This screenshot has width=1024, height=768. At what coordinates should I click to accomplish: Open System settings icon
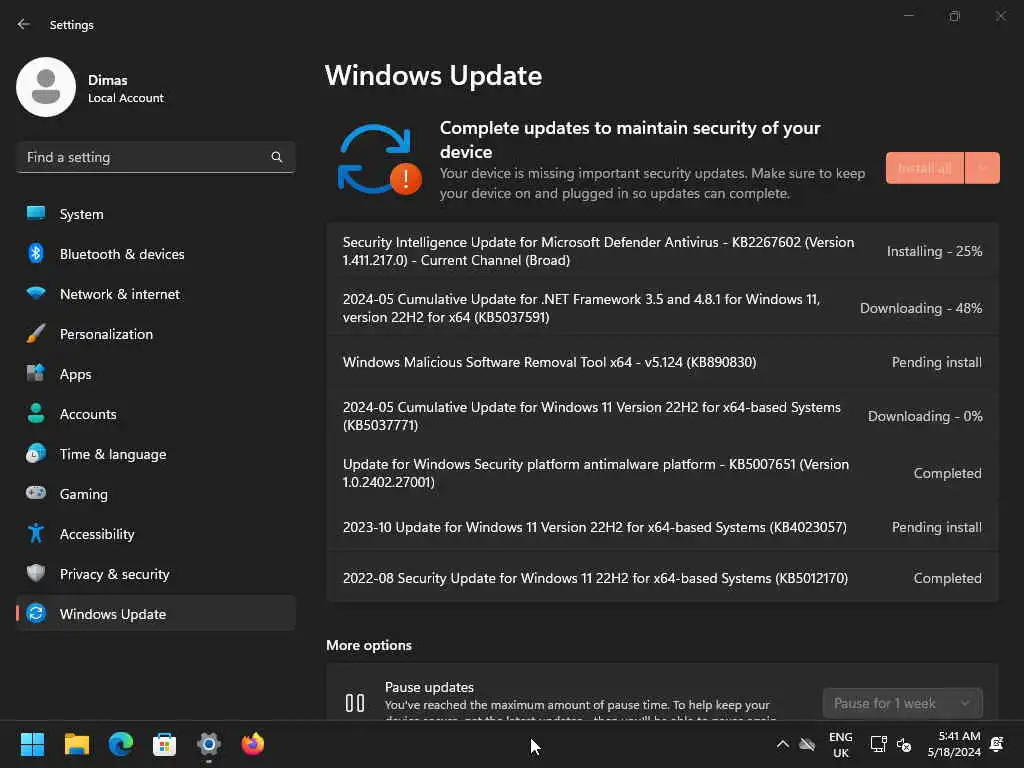36,214
